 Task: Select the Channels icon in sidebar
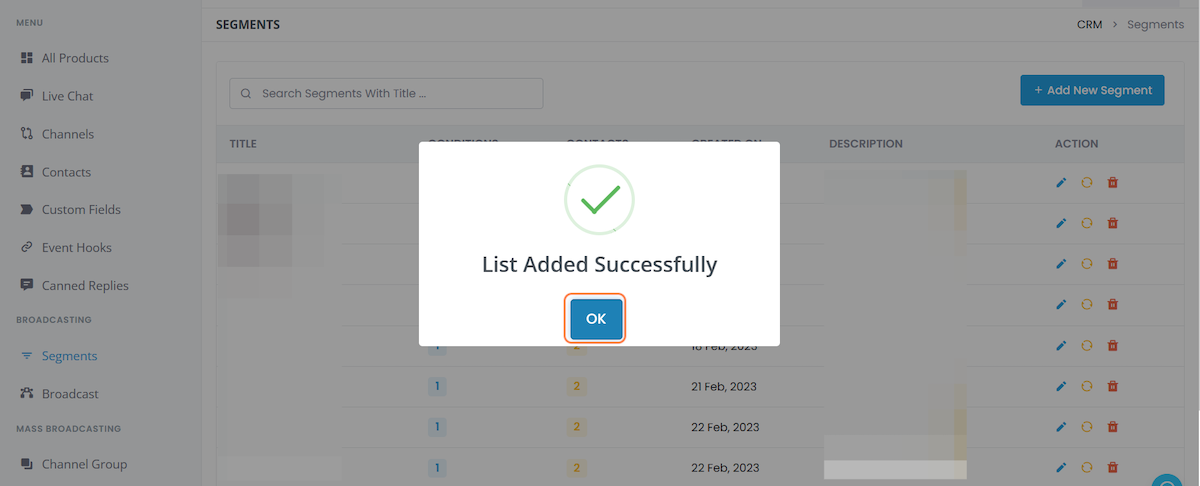pos(27,134)
